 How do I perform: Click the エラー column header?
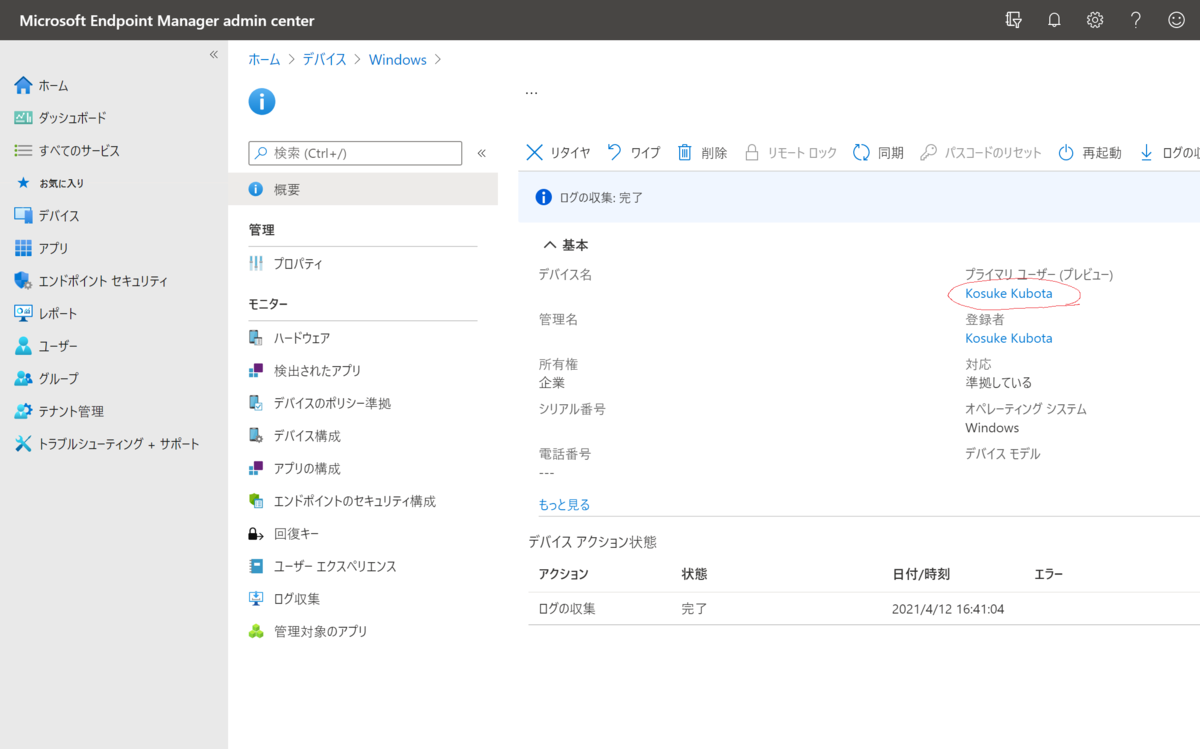point(1049,574)
